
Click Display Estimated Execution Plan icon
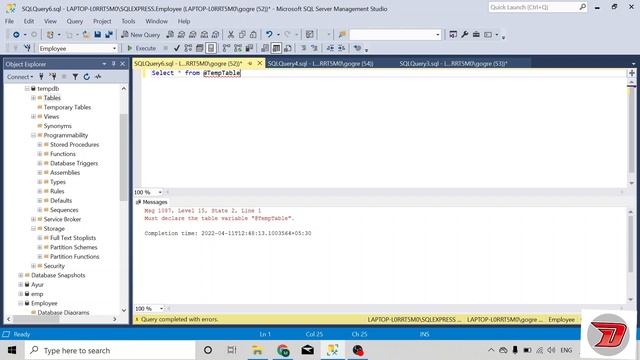(188, 48)
